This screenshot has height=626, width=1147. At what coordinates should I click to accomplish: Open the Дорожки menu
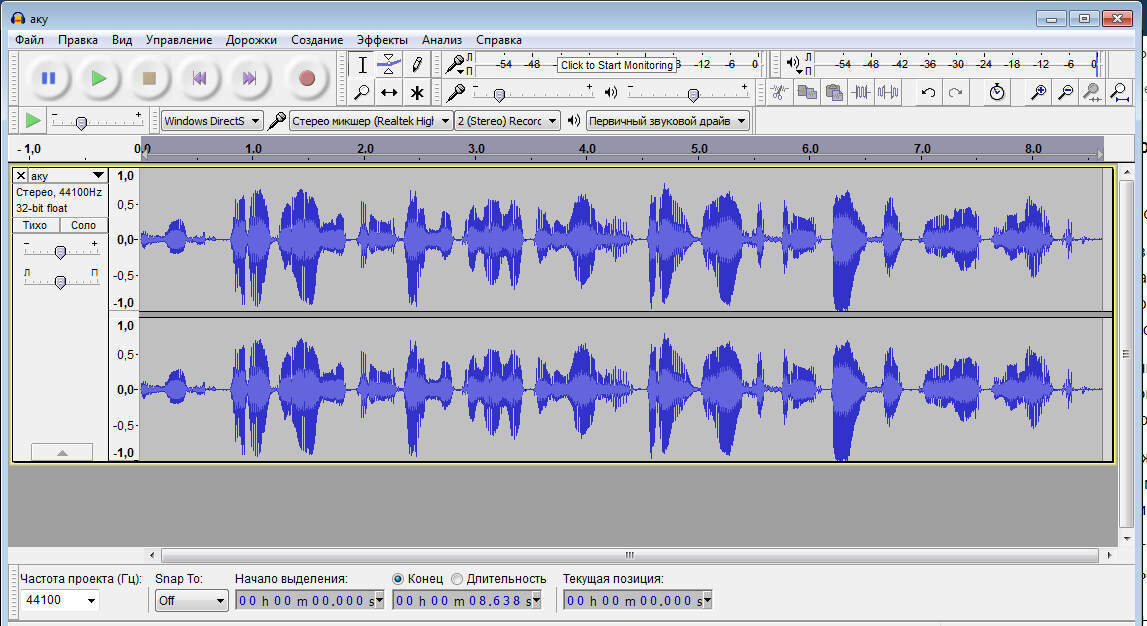pyautogui.click(x=251, y=39)
